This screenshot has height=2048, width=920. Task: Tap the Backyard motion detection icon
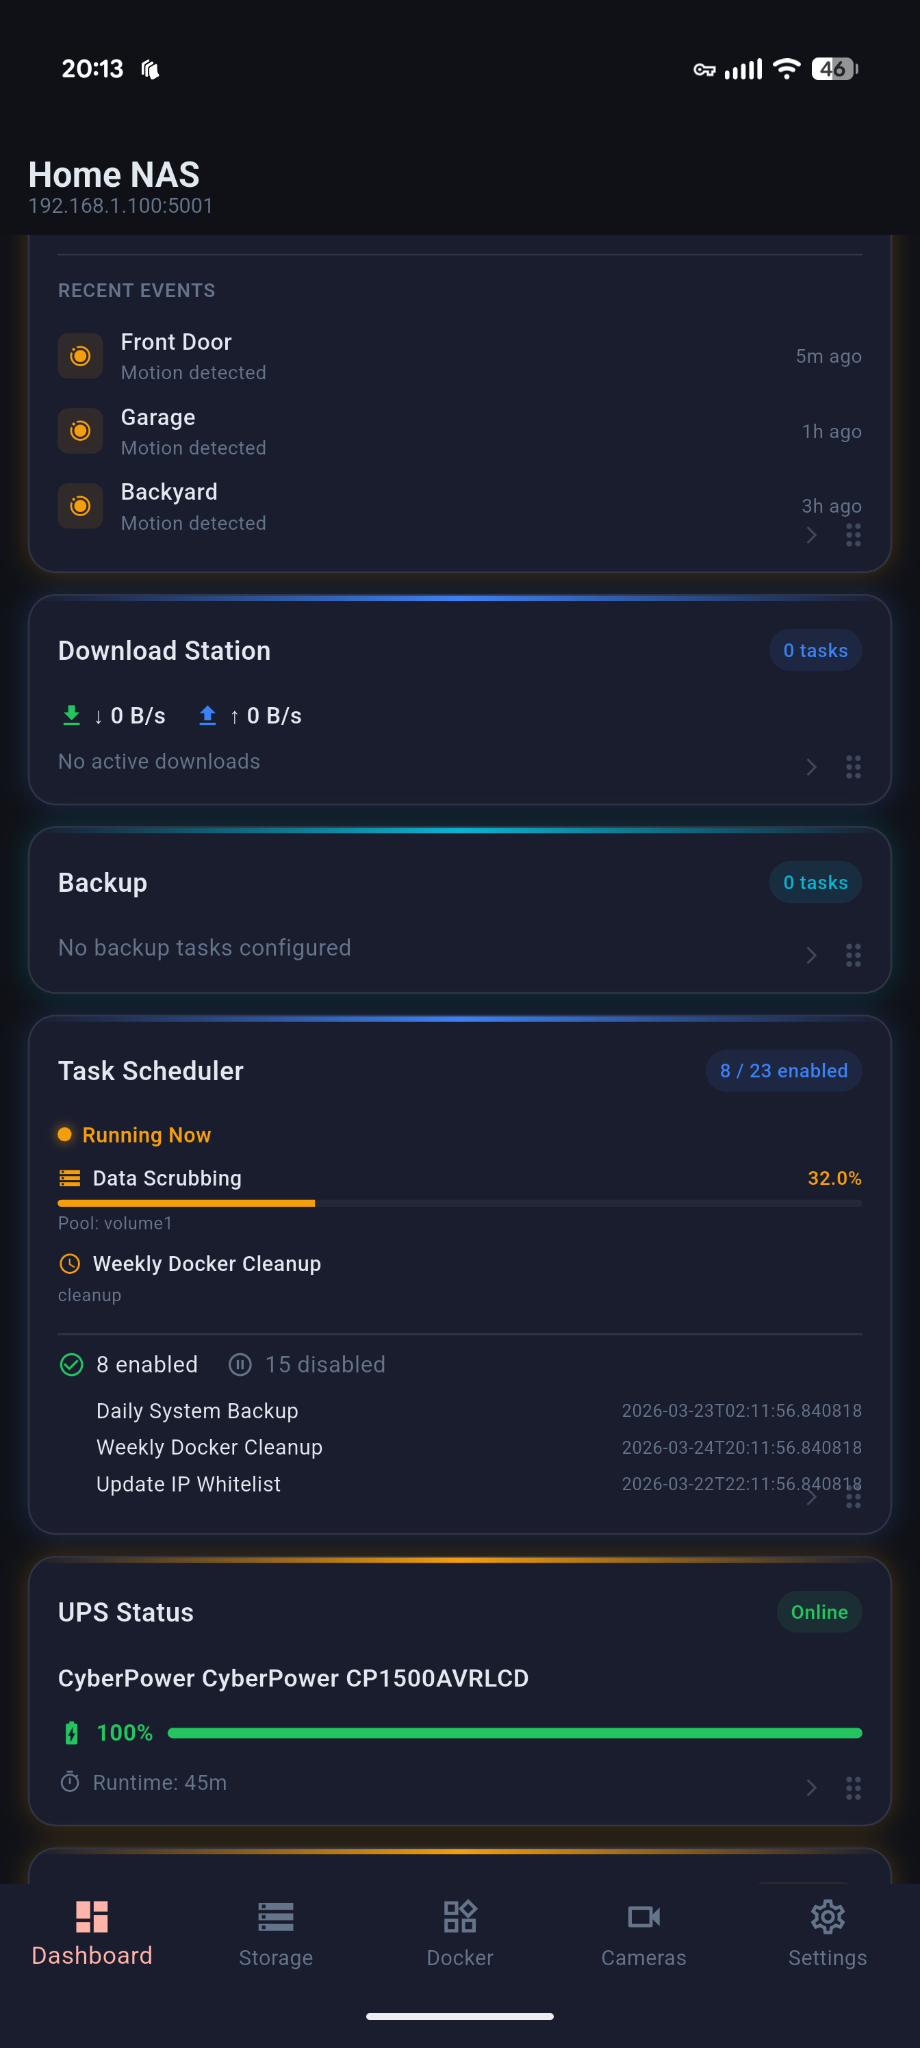80,506
